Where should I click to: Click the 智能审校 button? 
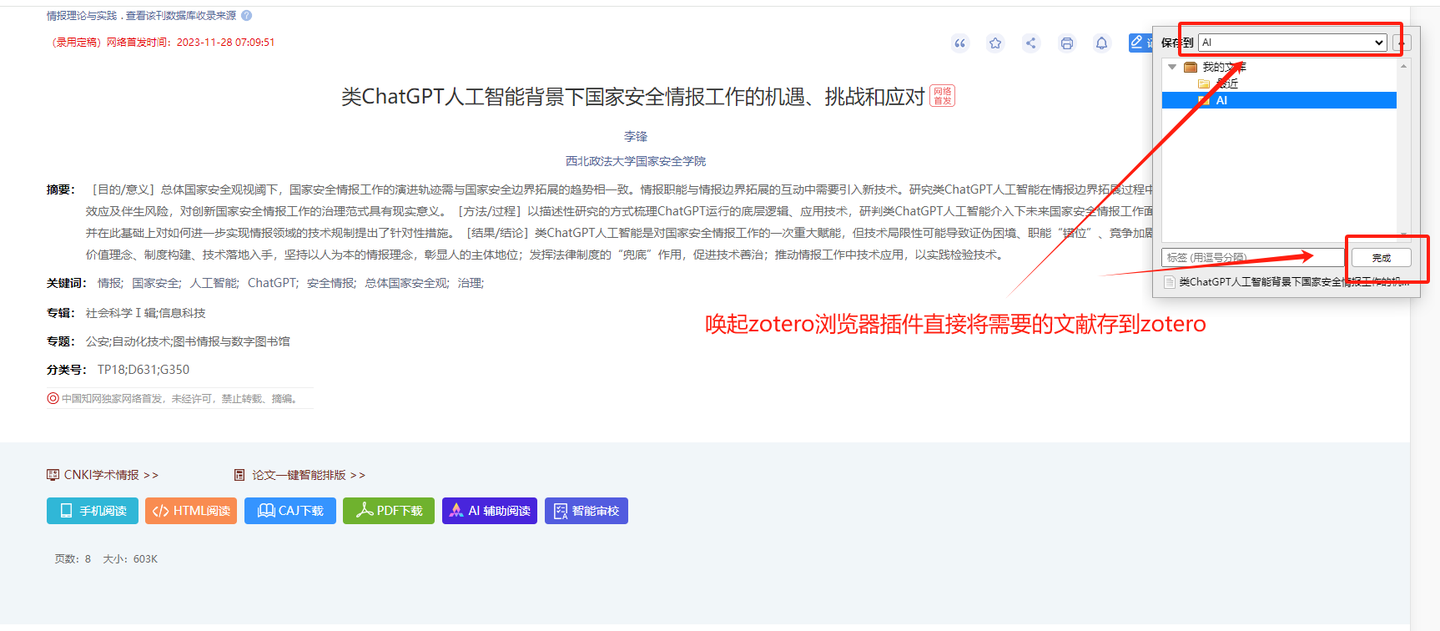(586, 511)
